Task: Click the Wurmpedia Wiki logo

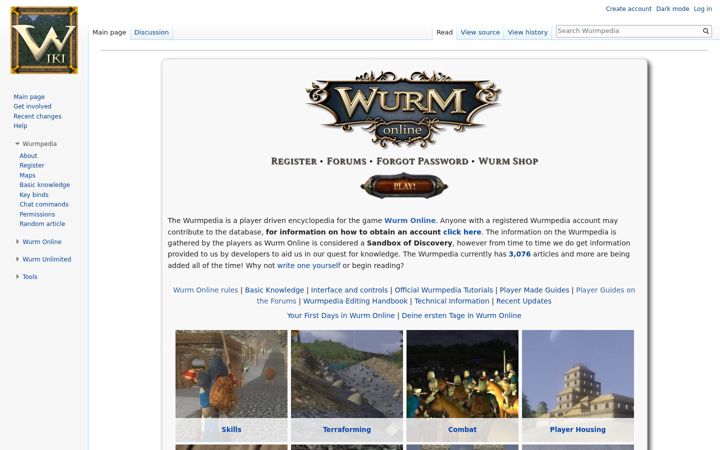Action: [44, 40]
